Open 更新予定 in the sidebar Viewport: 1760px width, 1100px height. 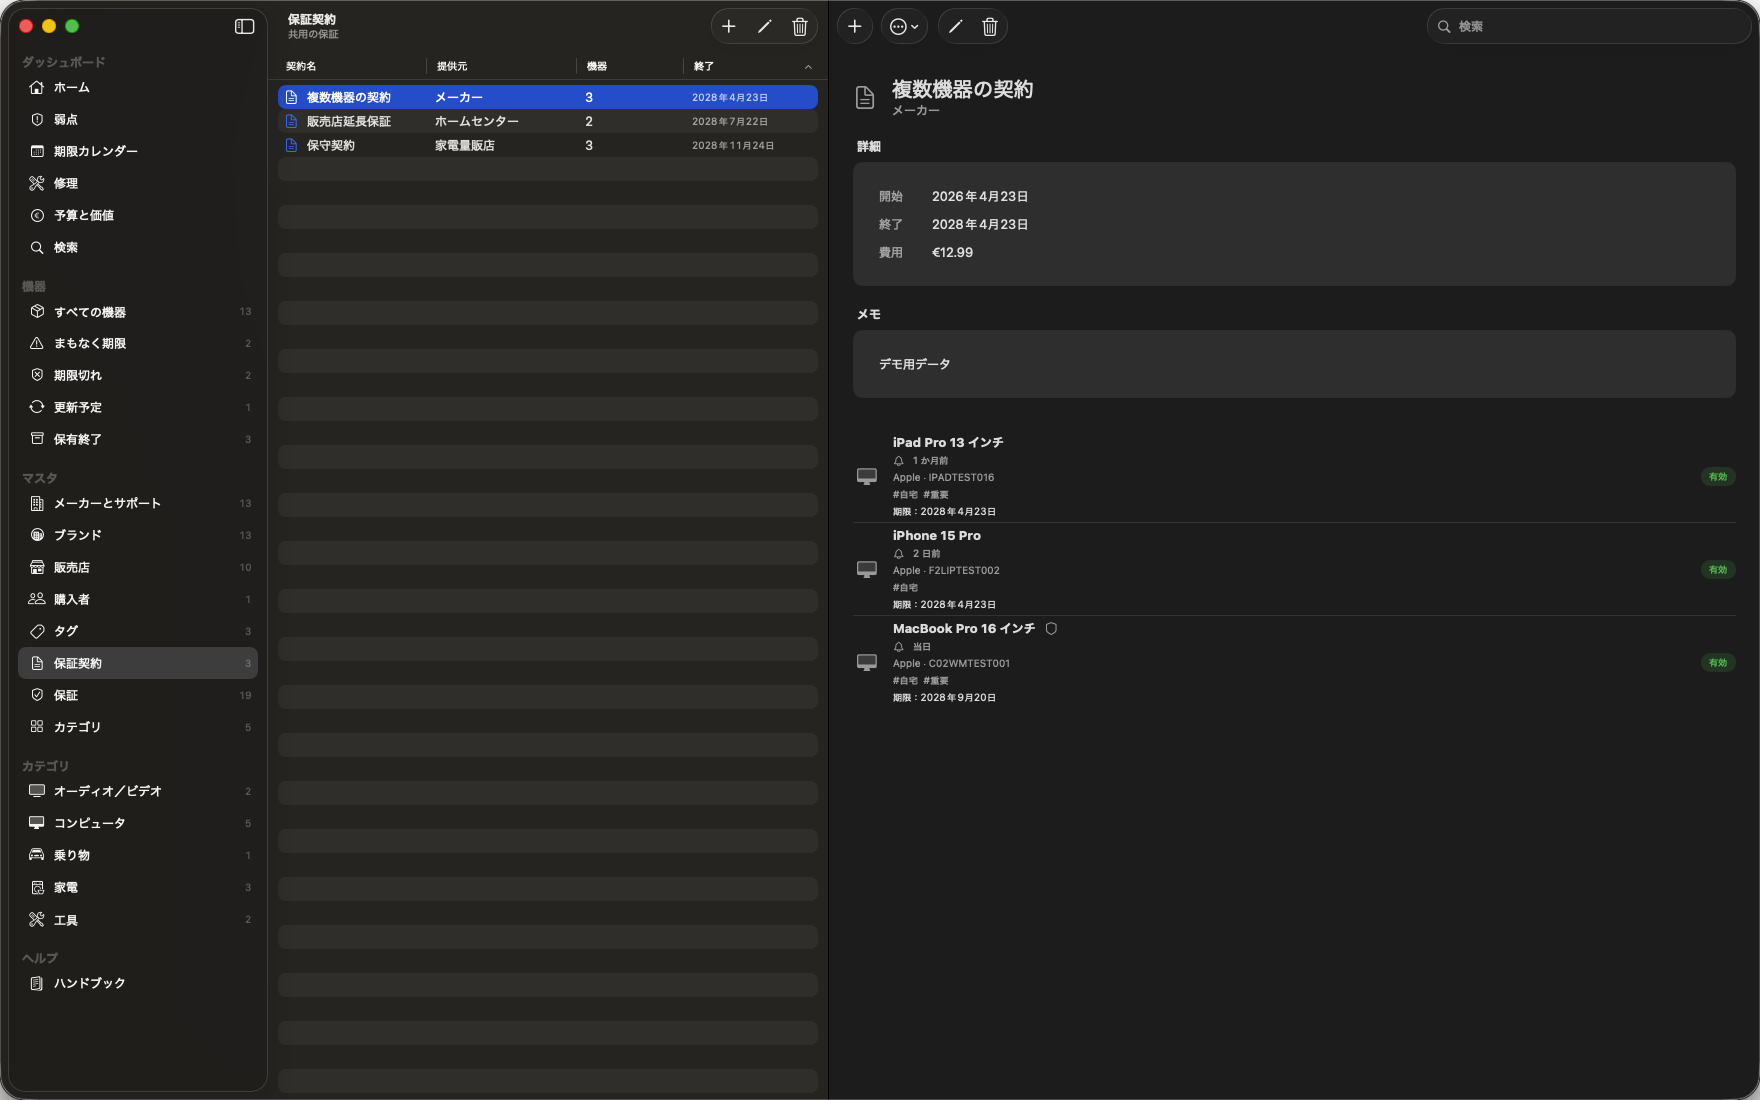(x=138, y=408)
